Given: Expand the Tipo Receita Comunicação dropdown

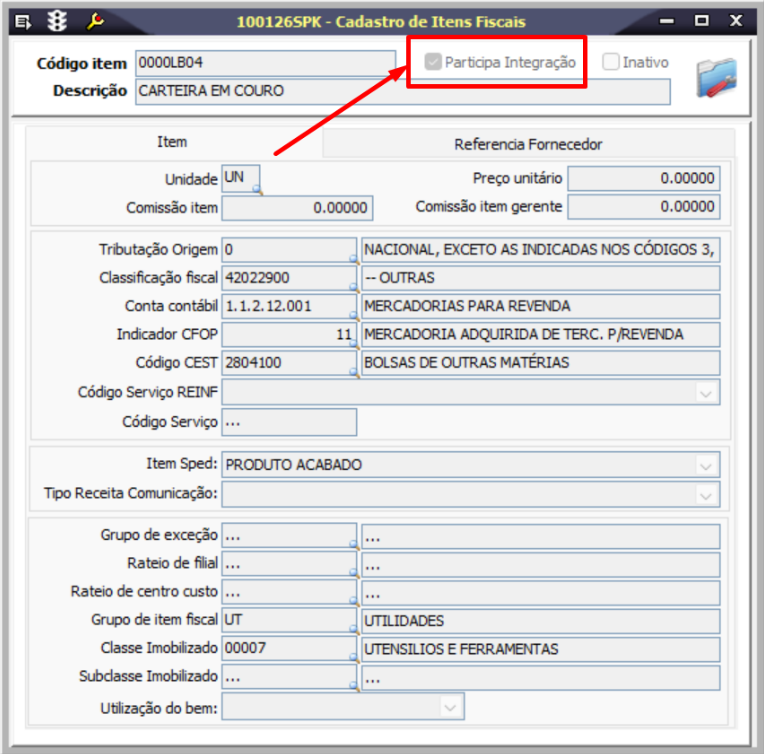Looking at the screenshot, I should (706, 495).
